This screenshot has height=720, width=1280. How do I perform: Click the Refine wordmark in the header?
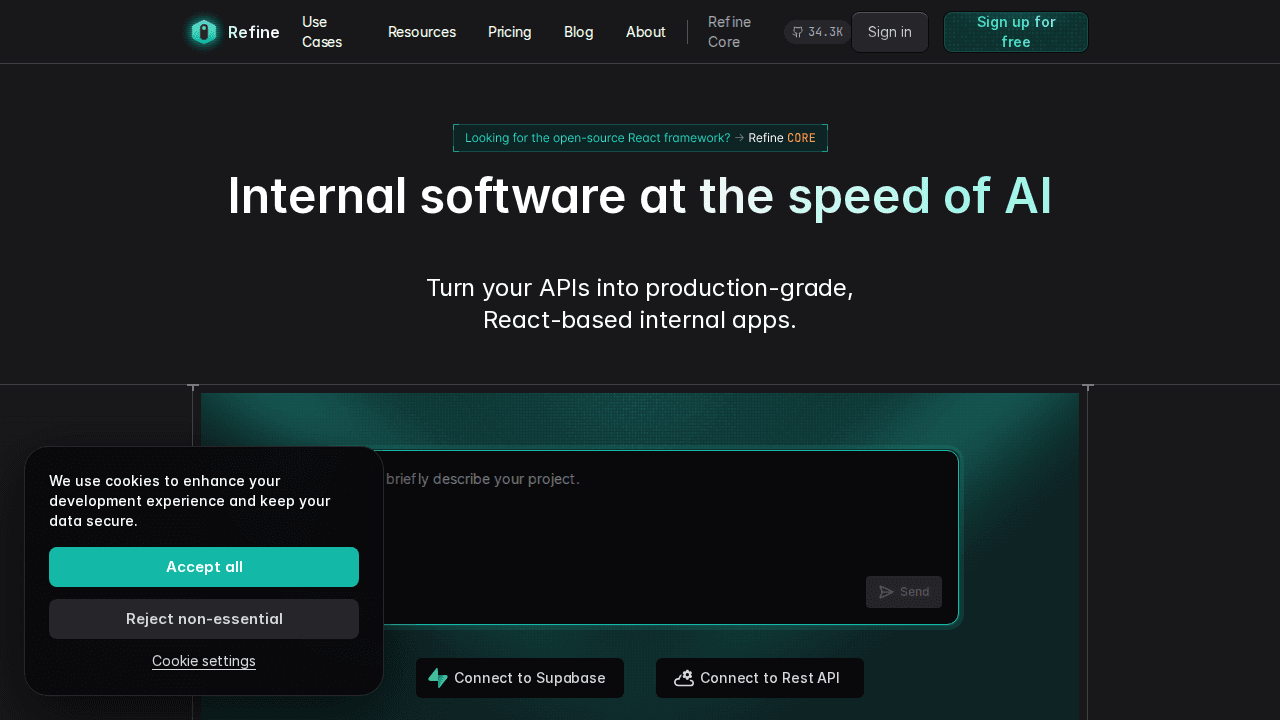click(254, 32)
